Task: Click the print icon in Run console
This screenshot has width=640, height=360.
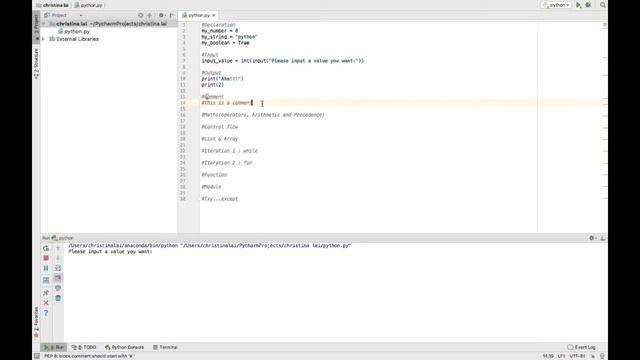Action: coord(58,288)
